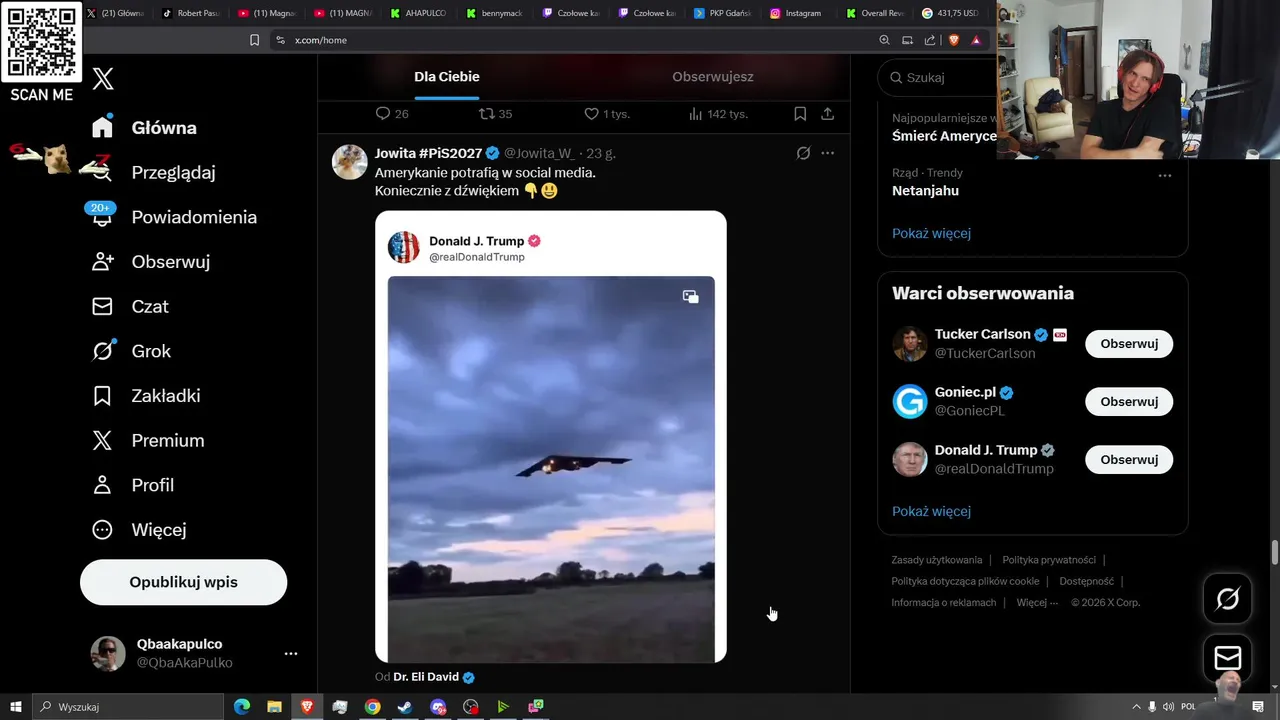The height and width of the screenshot is (720, 1280).
Task: Click the browser bookmark page icon
Action: click(x=254, y=40)
